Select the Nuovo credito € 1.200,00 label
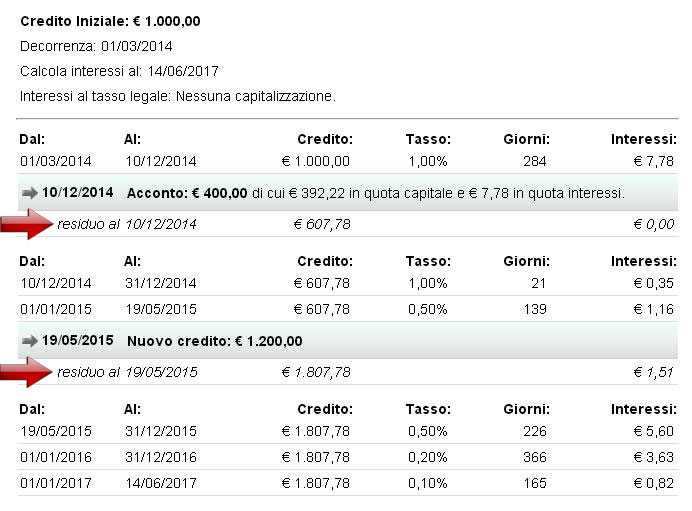 214,341
